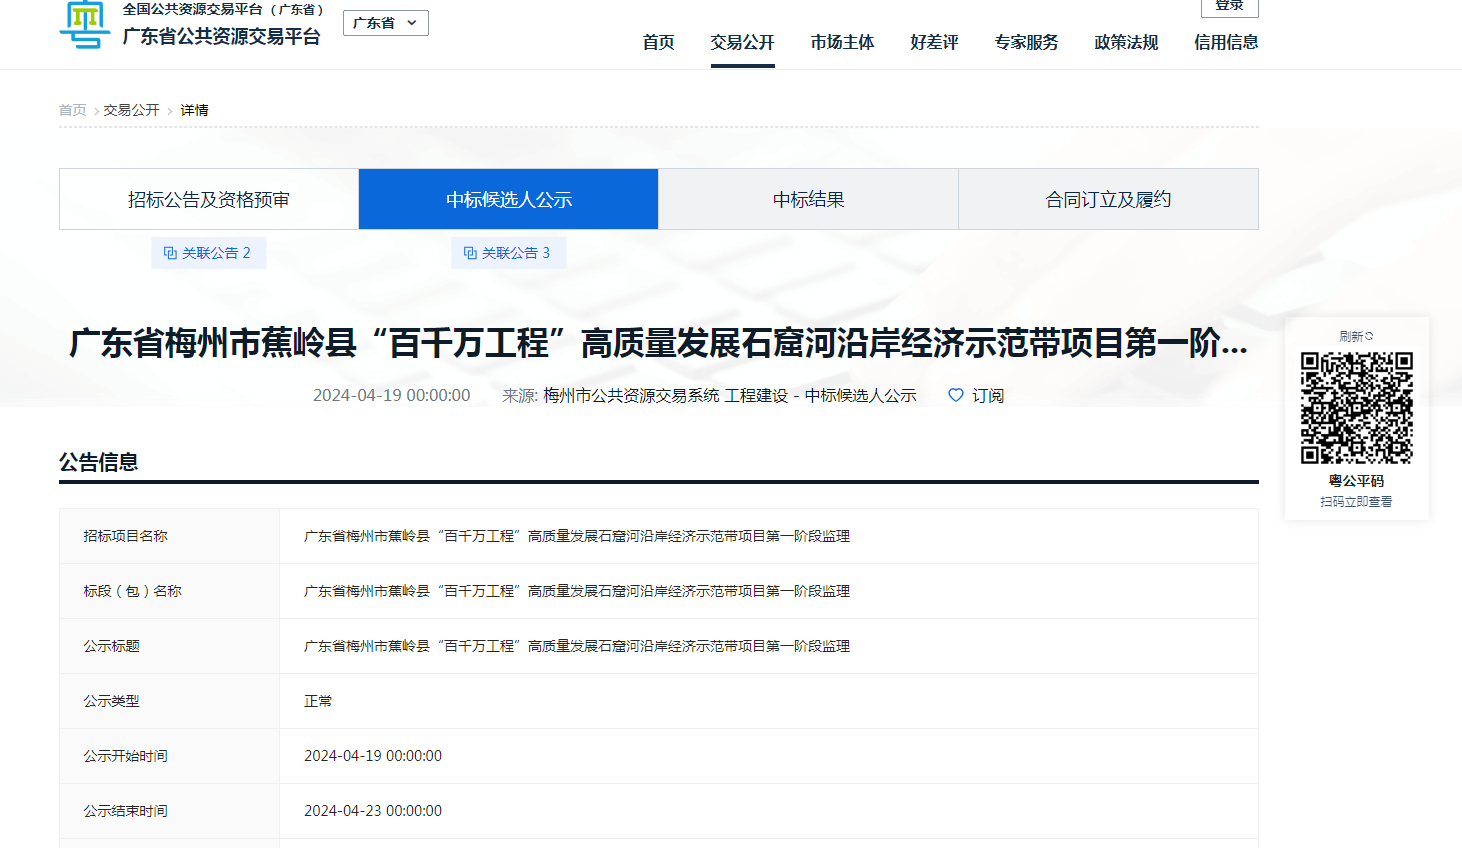This screenshot has width=1462, height=848.
Task: Expand 关联公告 3 related announcements
Action: (508, 253)
